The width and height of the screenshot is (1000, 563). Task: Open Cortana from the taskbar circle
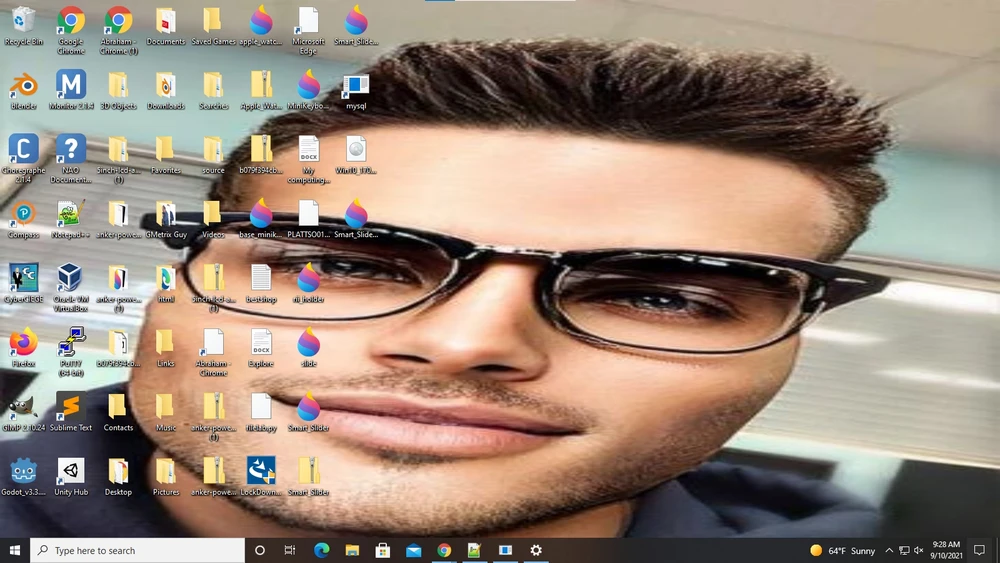click(x=260, y=550)
